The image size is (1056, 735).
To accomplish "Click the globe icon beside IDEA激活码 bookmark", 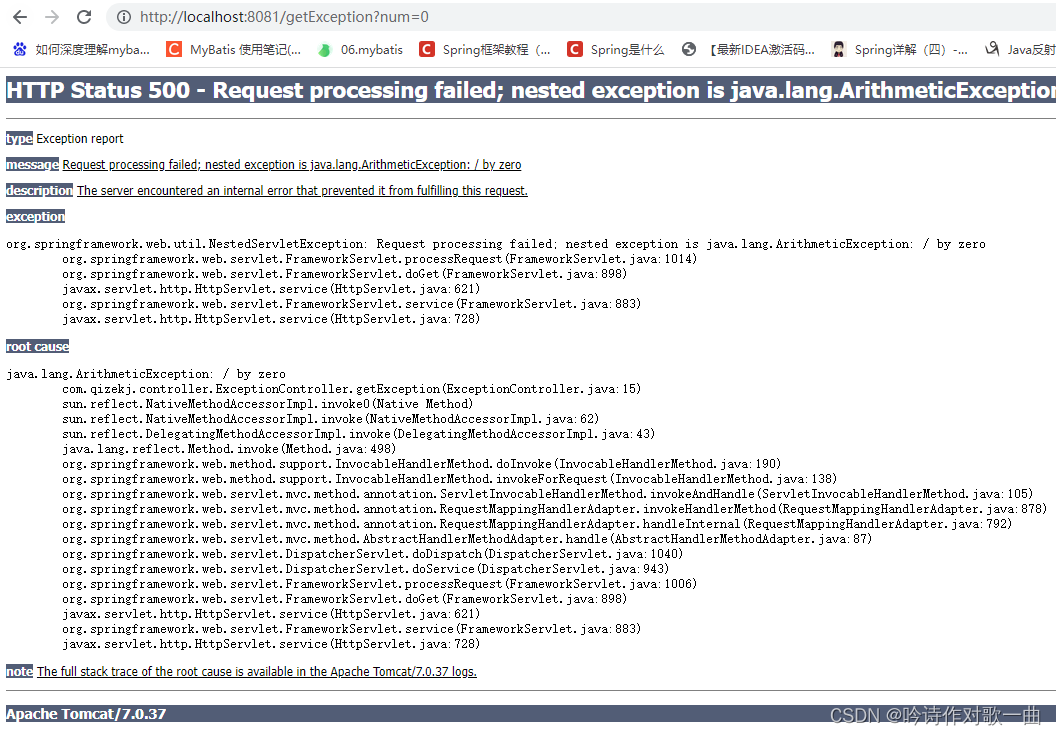I will (x=688, y=49).
